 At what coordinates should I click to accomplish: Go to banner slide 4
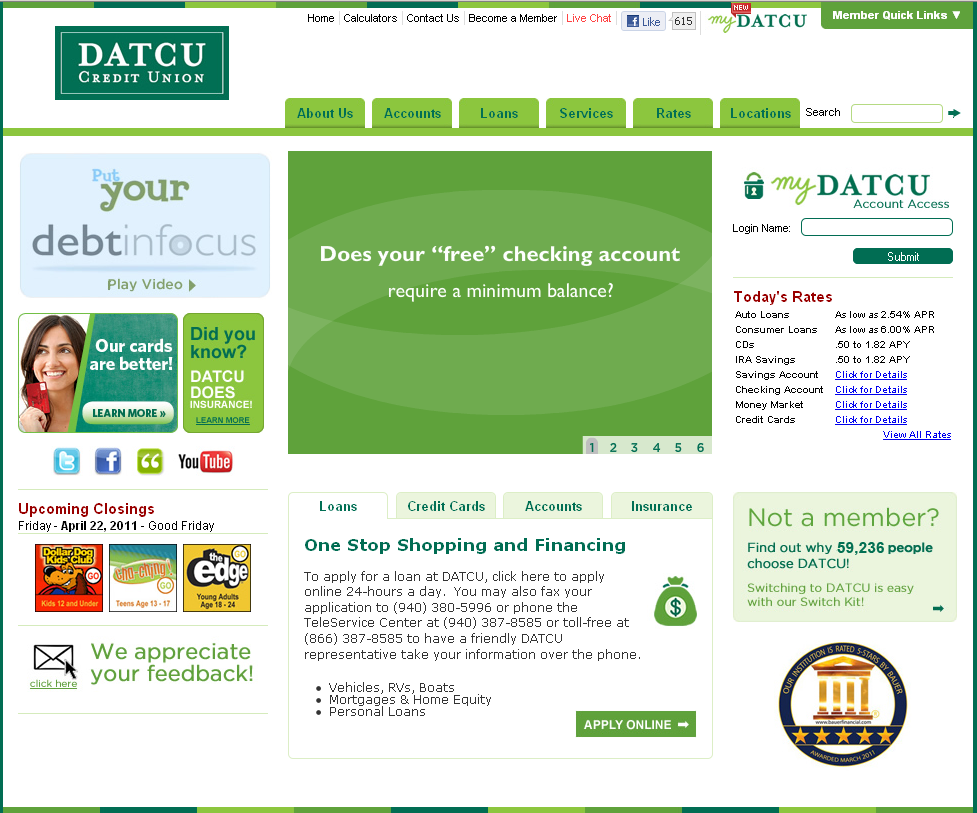click(656, 447)
